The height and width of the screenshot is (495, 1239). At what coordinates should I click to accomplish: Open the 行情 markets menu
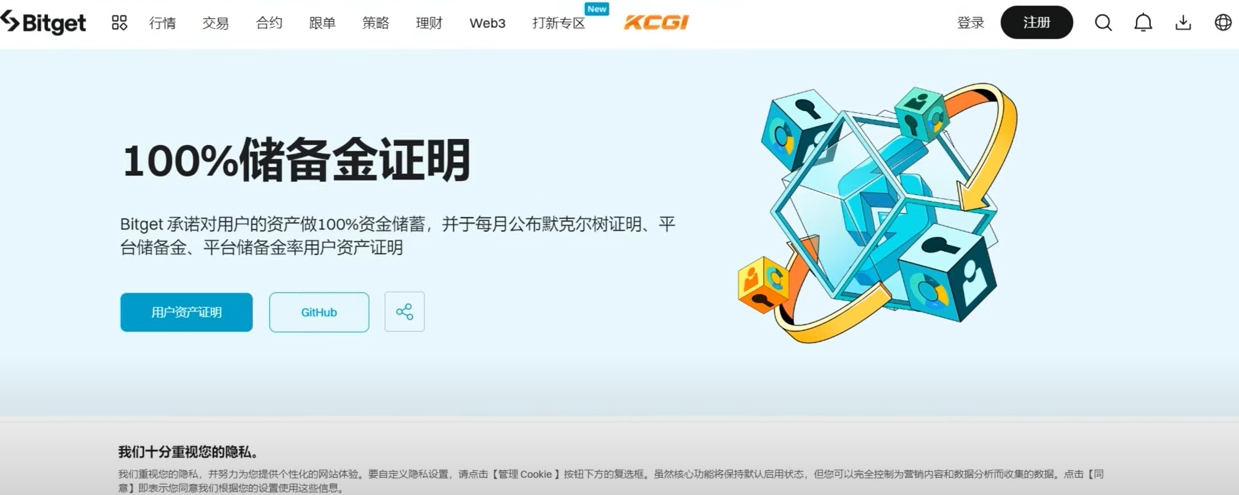tap(162, 23)
